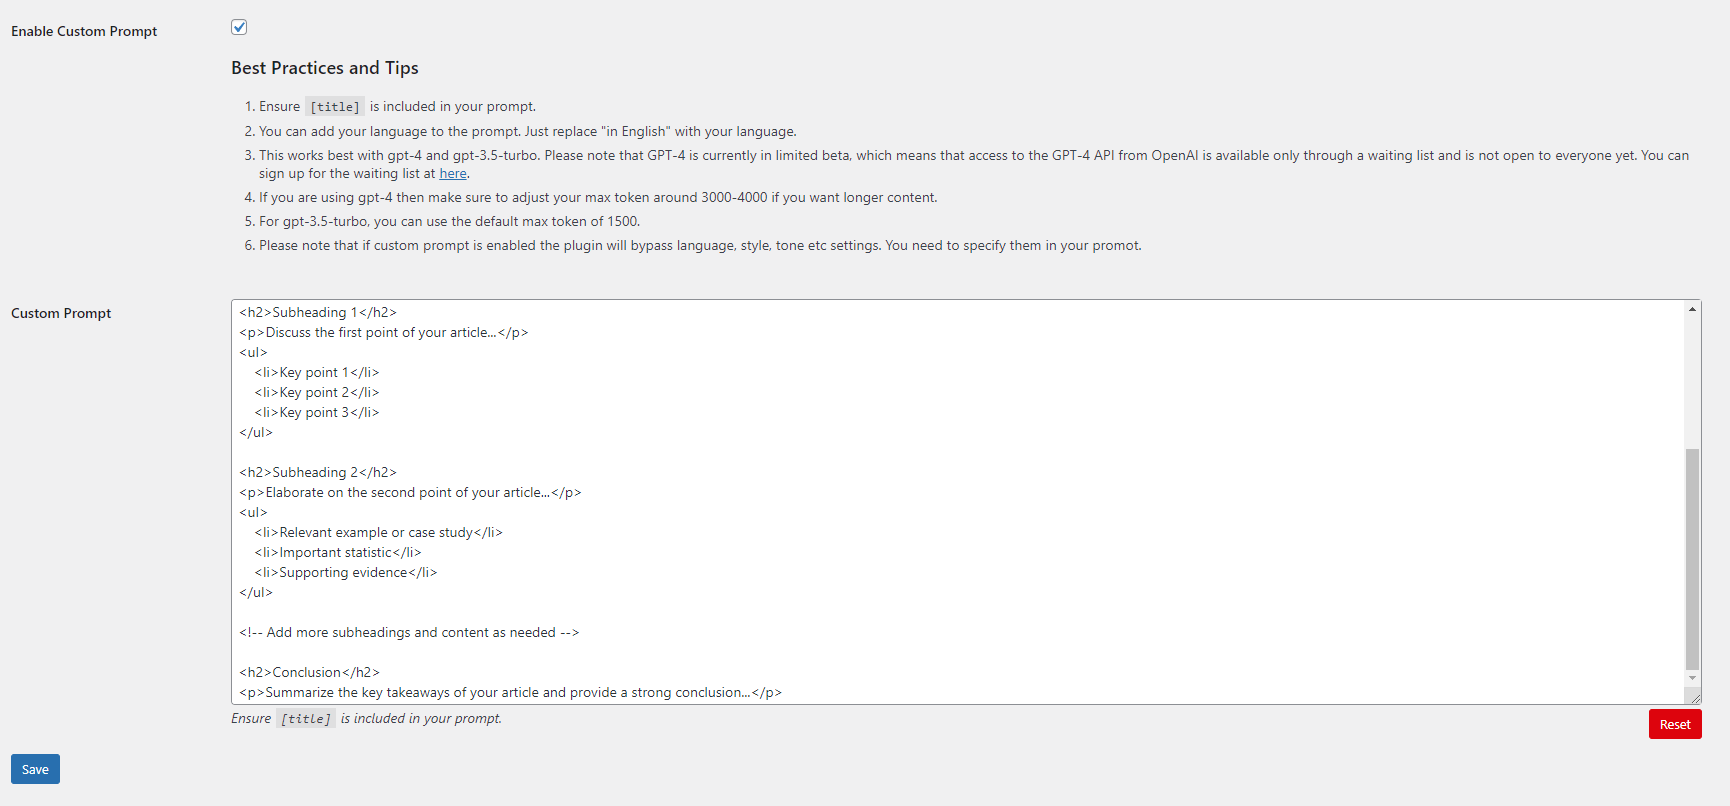
Task: Place cursor on the Subheading 1 line
Action: [318, 312]
